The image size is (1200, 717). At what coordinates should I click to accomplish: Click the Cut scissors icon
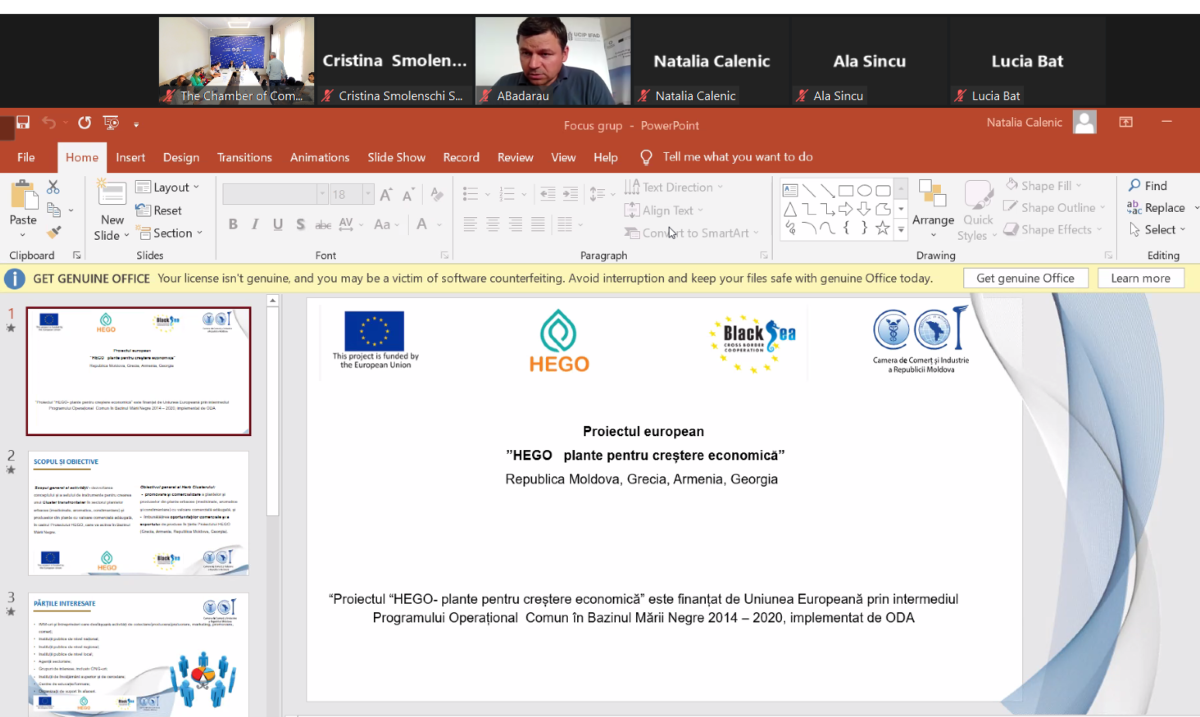point(53,187)
